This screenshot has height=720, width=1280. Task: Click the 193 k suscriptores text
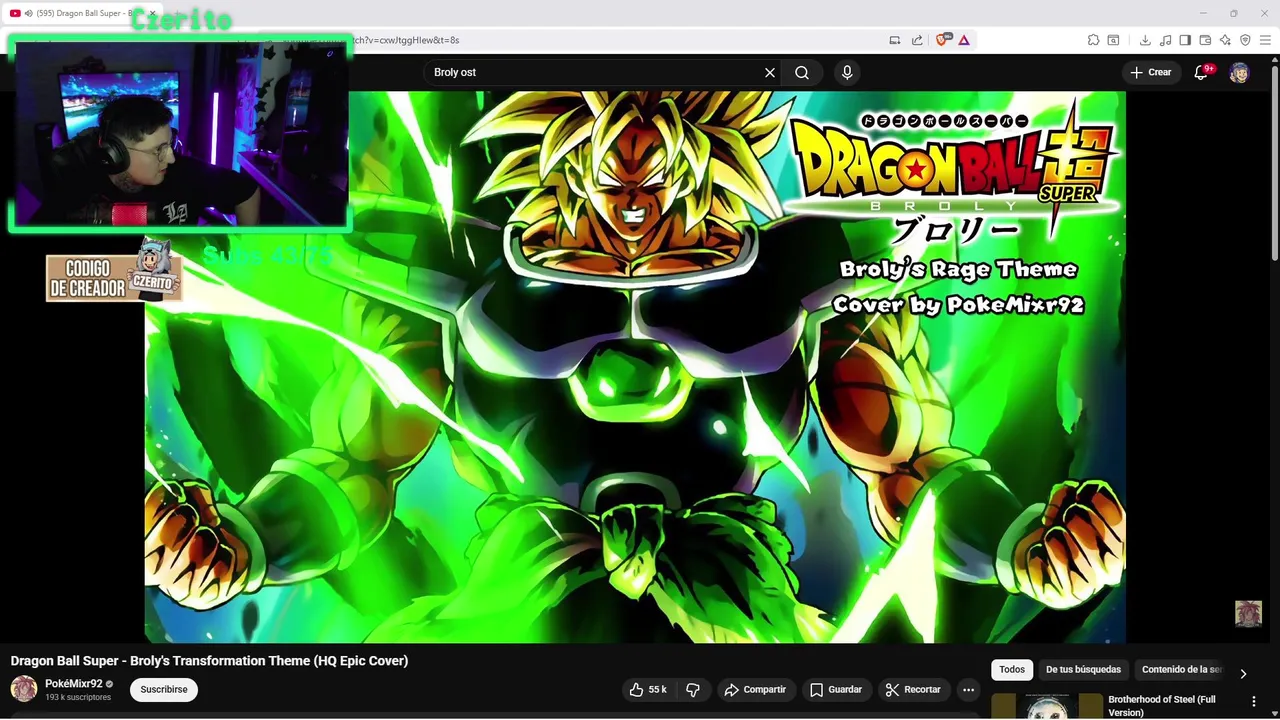tap(78, 697)
